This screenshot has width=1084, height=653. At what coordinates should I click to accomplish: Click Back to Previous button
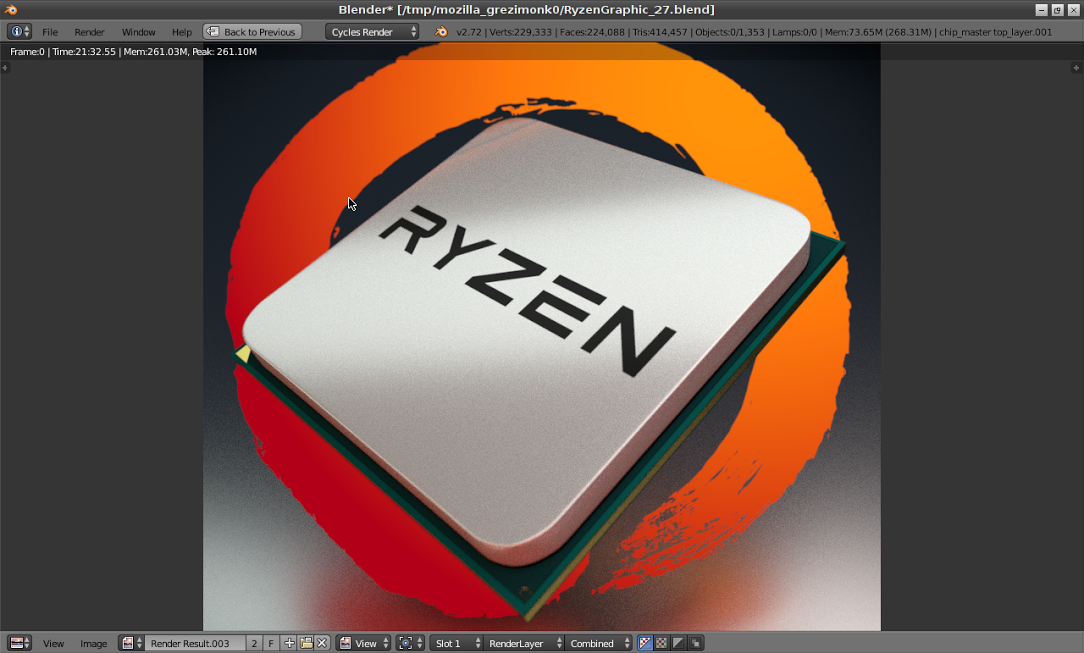252,32
